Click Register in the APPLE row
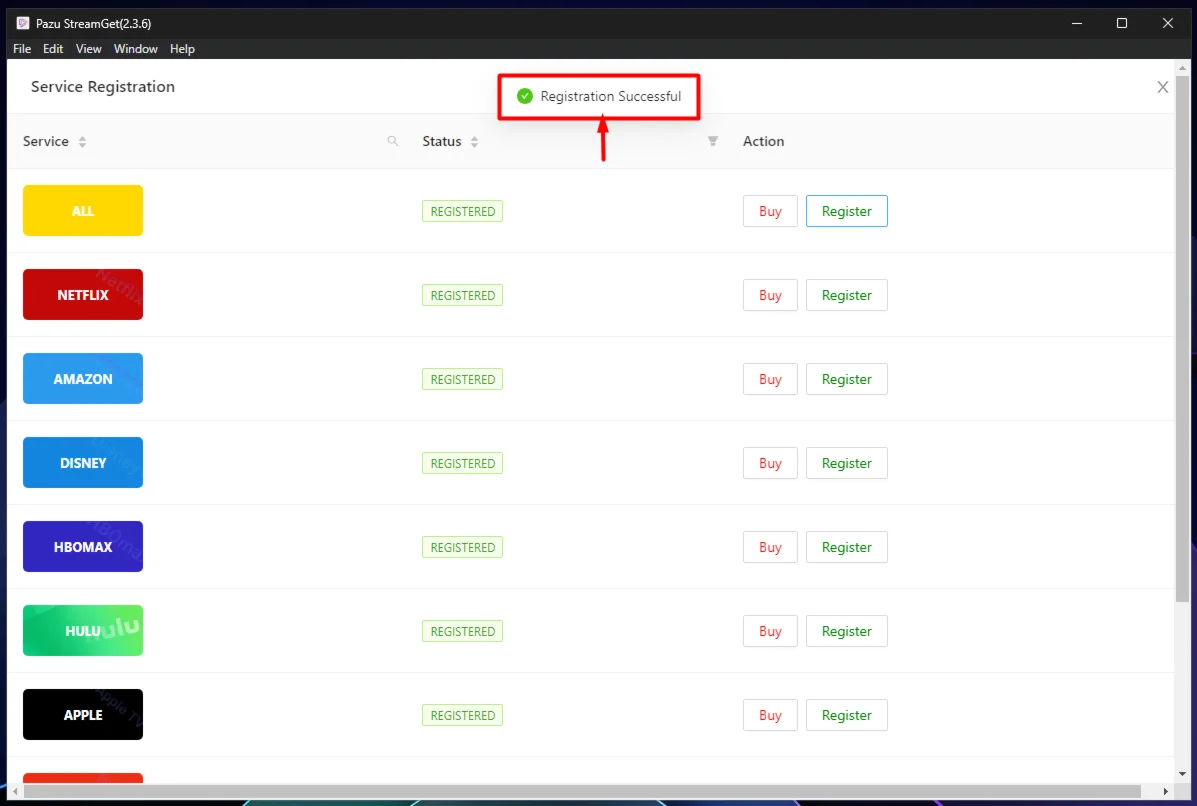 [847, 715]
